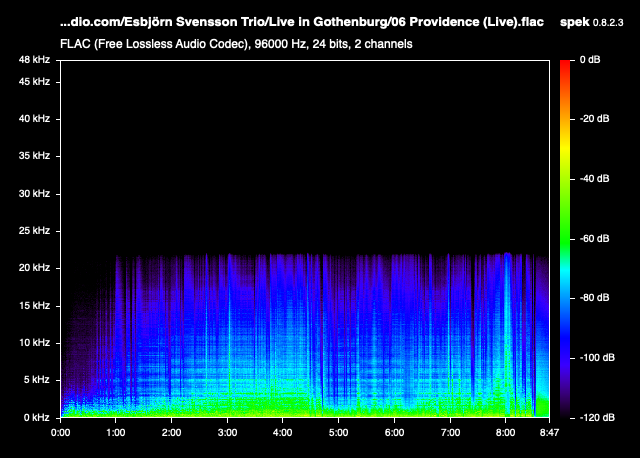Screen dimensions: 640x458
Task: Click the 0:00 time axis label
Action: pyautogui.click(x=60, y=433)
